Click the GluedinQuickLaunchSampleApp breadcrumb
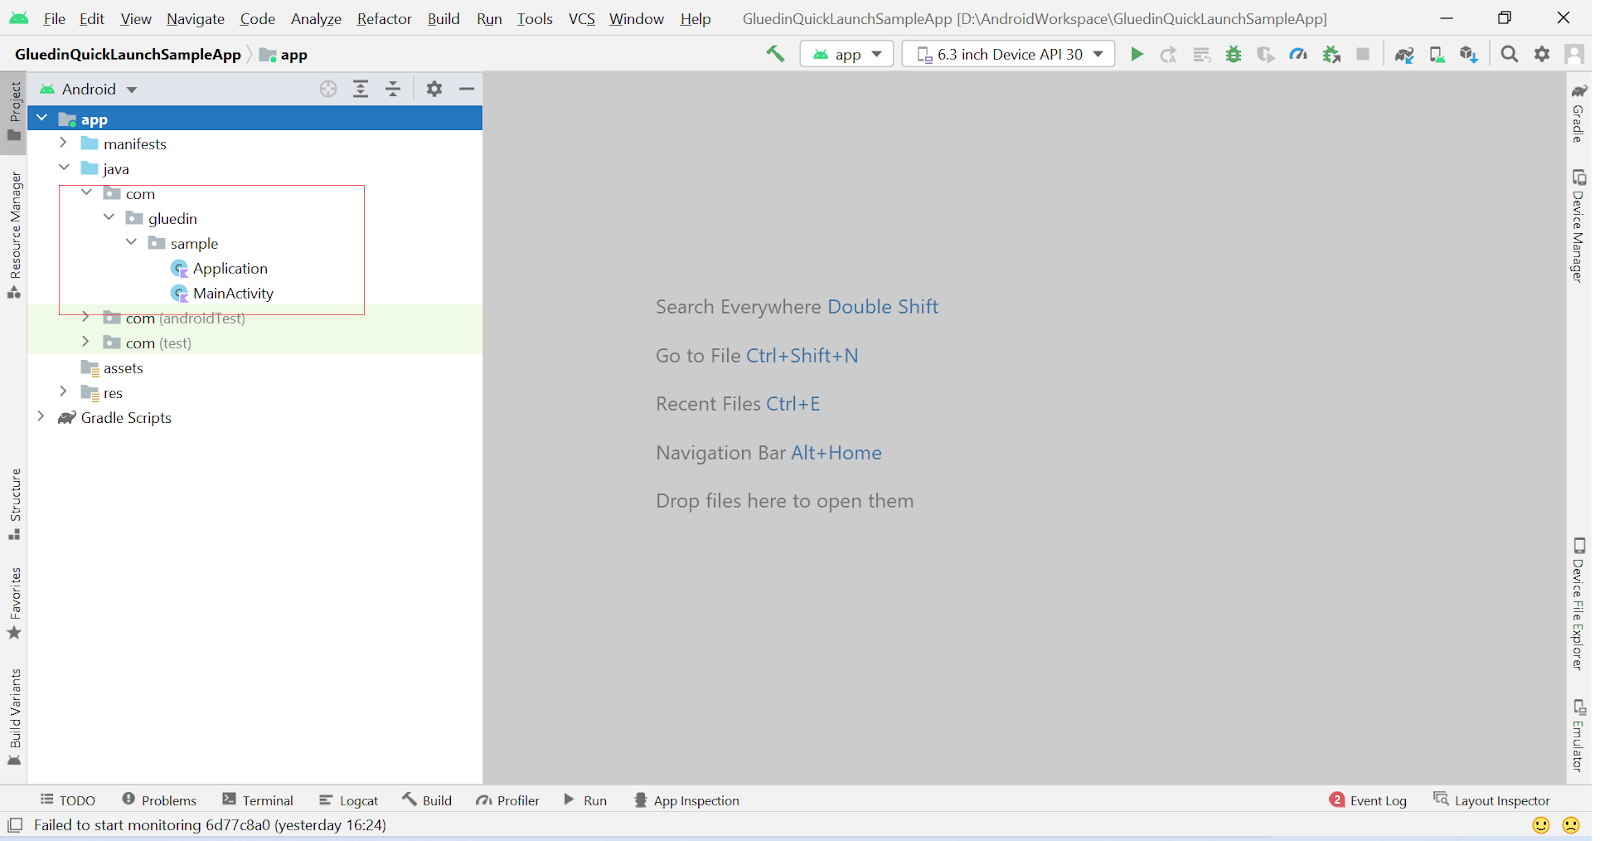The image size is (1600, 841). point(128,54)
